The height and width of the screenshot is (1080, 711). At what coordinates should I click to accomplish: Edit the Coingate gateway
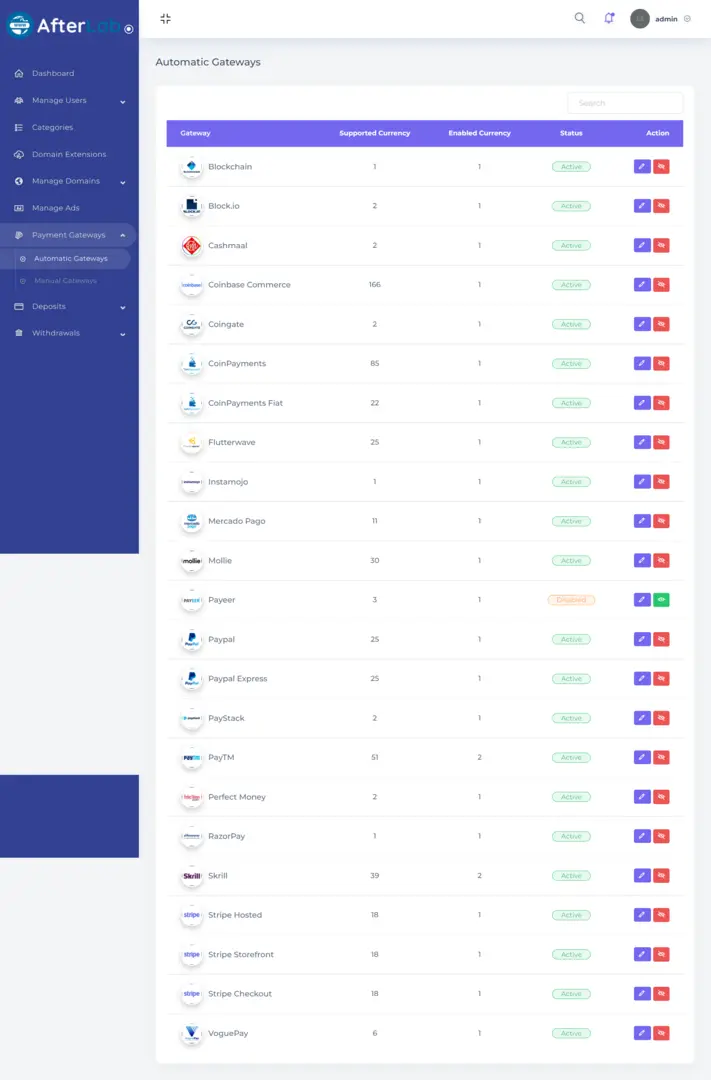click(642, 324)
